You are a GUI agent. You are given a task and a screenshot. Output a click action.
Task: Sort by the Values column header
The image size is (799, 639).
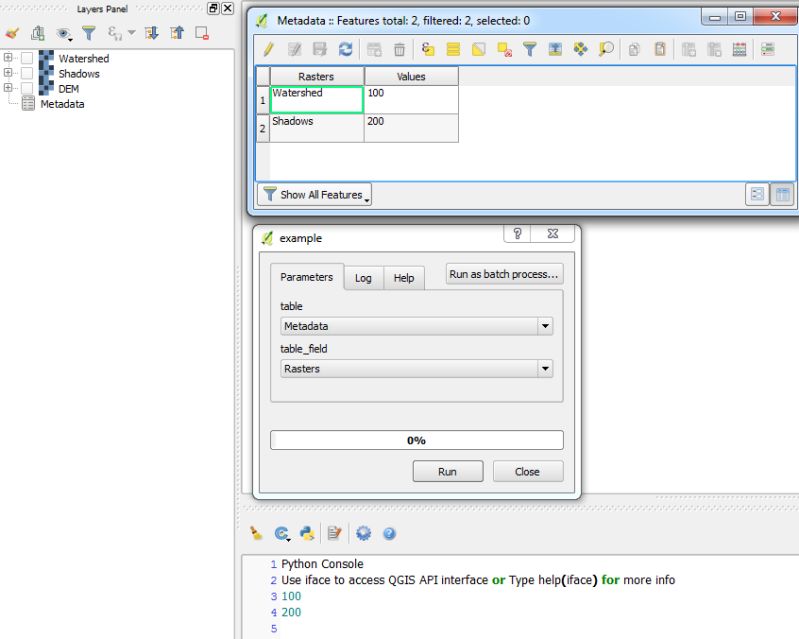tap(411, 76)
